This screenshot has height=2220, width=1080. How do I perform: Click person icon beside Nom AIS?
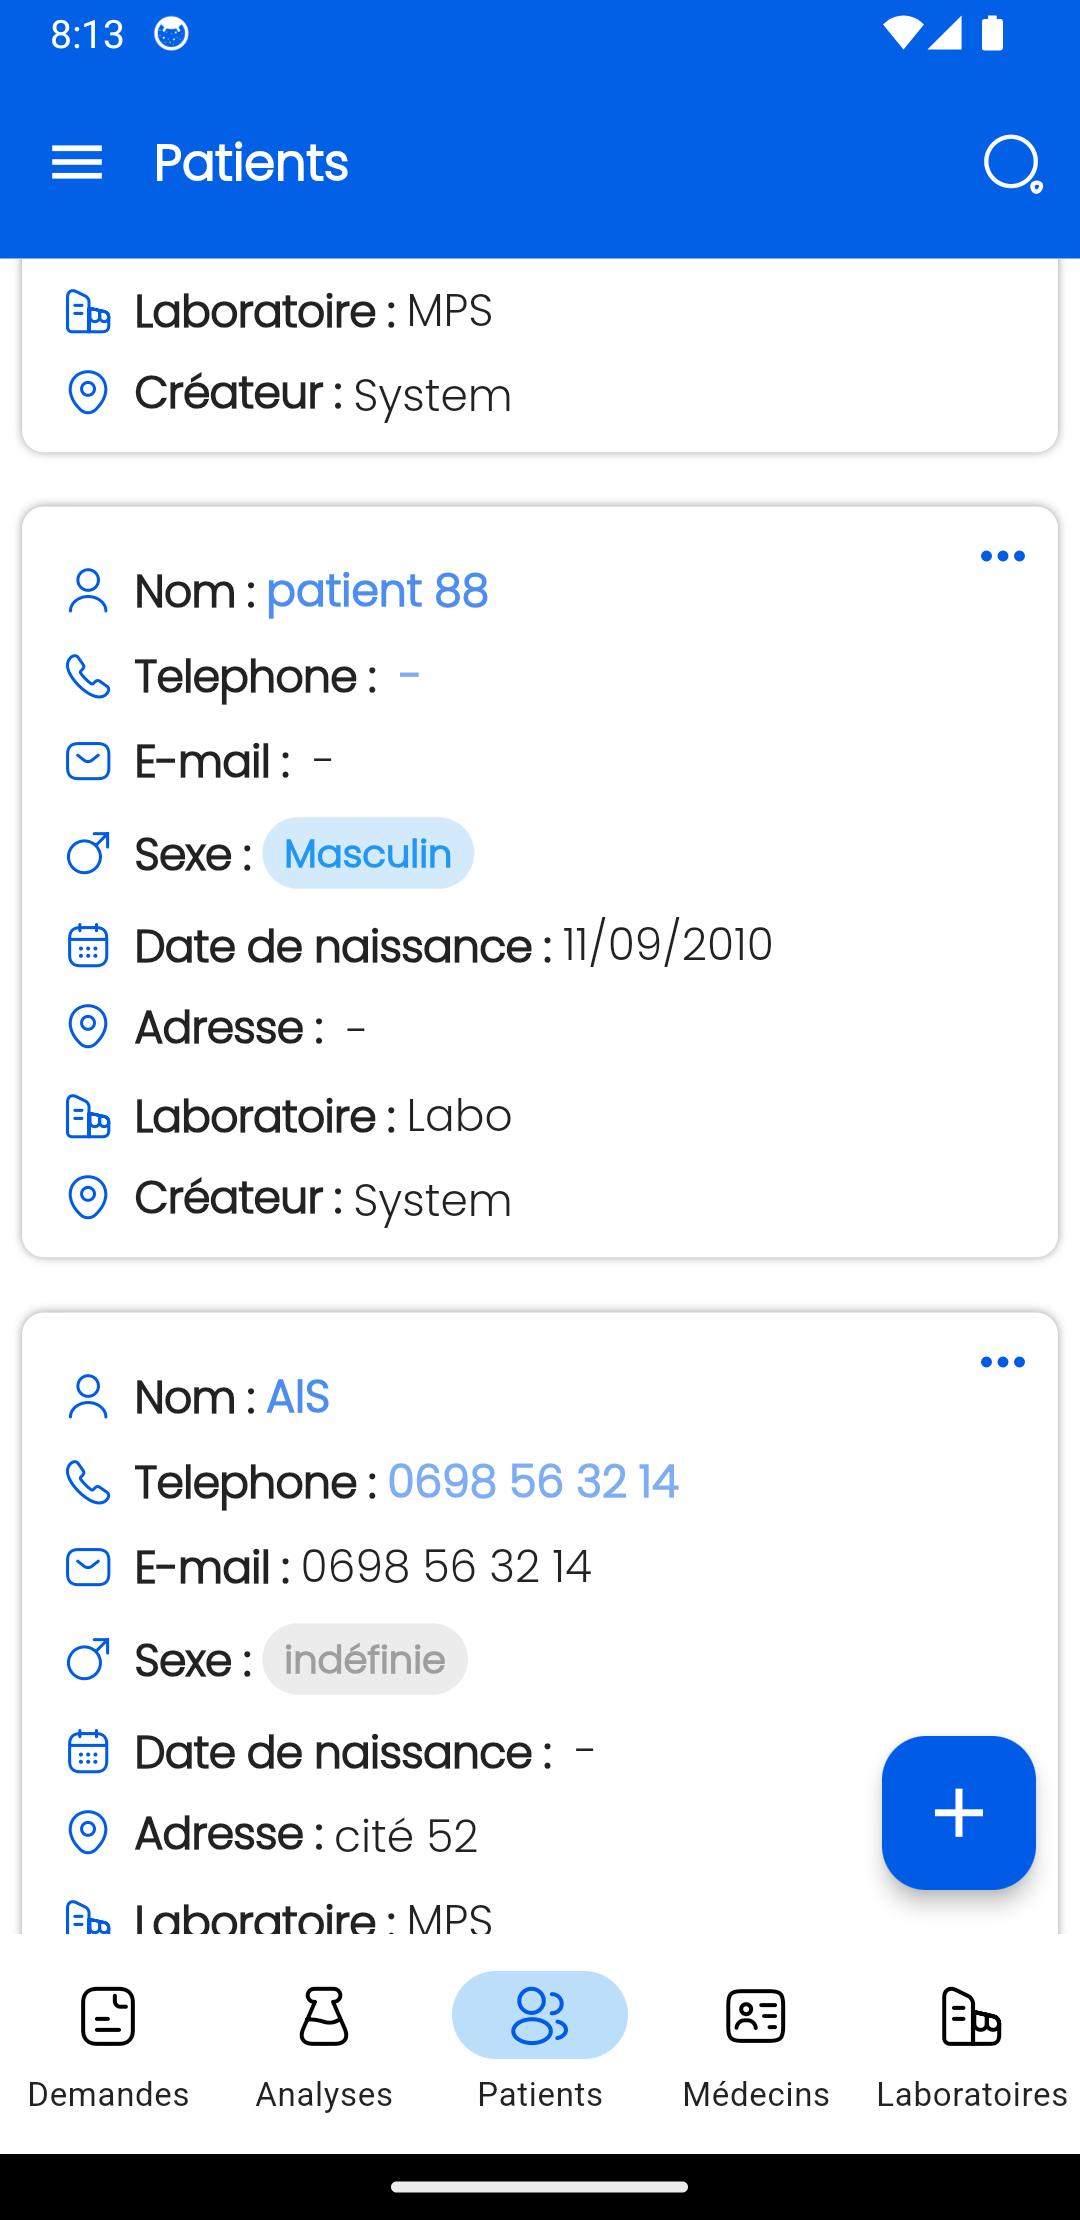[x=88, y=1397]
